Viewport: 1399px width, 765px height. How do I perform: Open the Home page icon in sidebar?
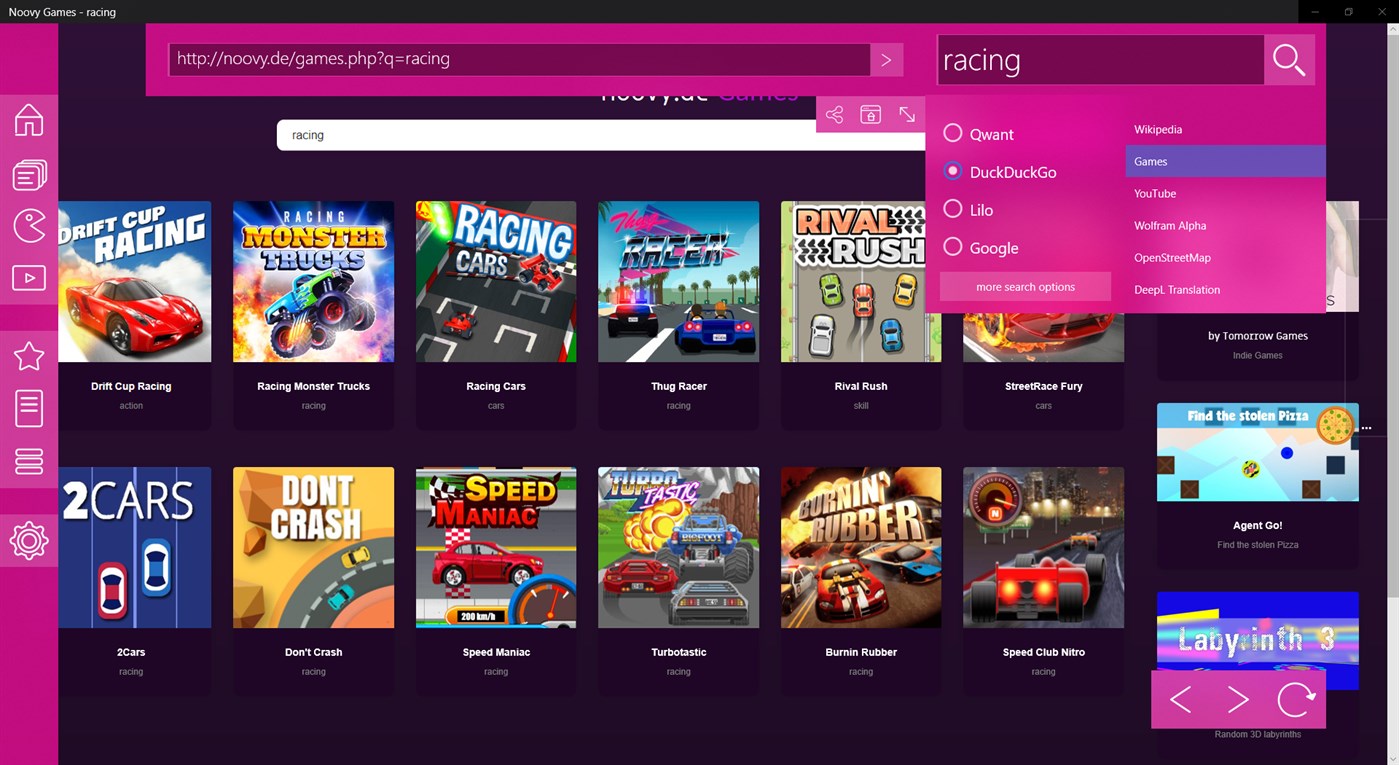30,119
